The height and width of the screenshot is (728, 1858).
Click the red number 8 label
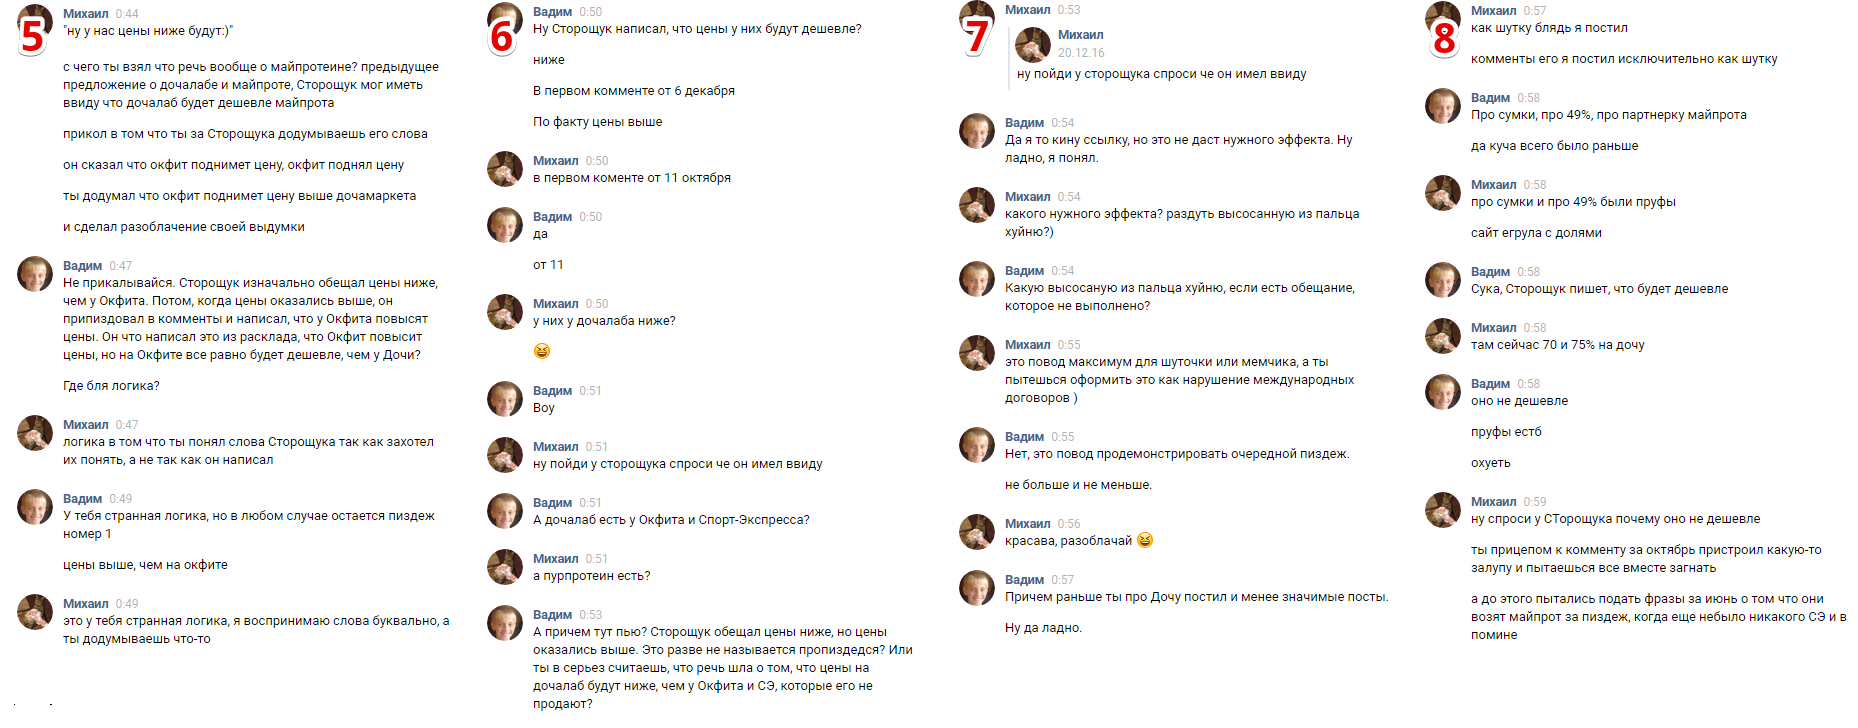(1444, 38)
